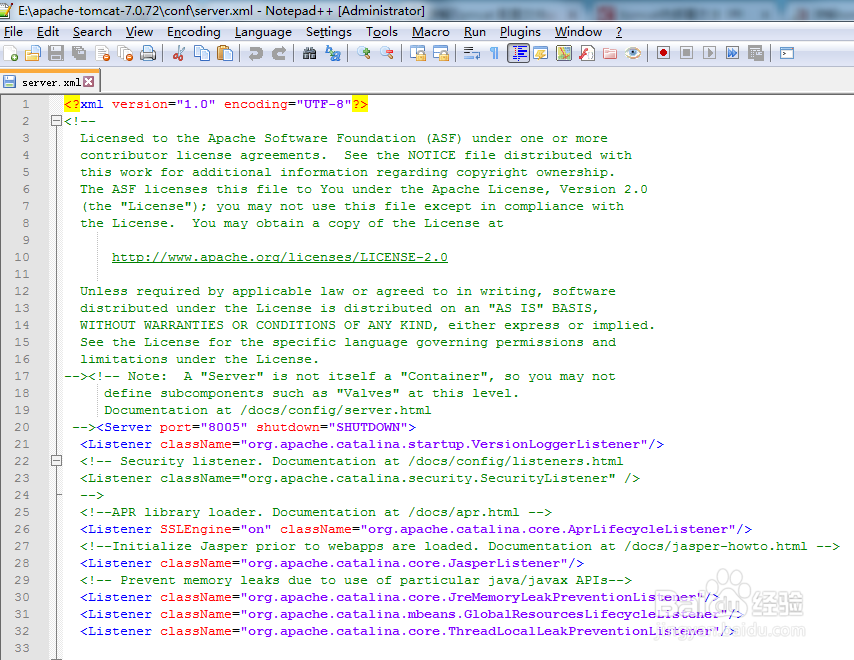Click the launch command prompt toolbar icon
The height and width of the screenshot is (660, 854).
click(x=786, y=53)
